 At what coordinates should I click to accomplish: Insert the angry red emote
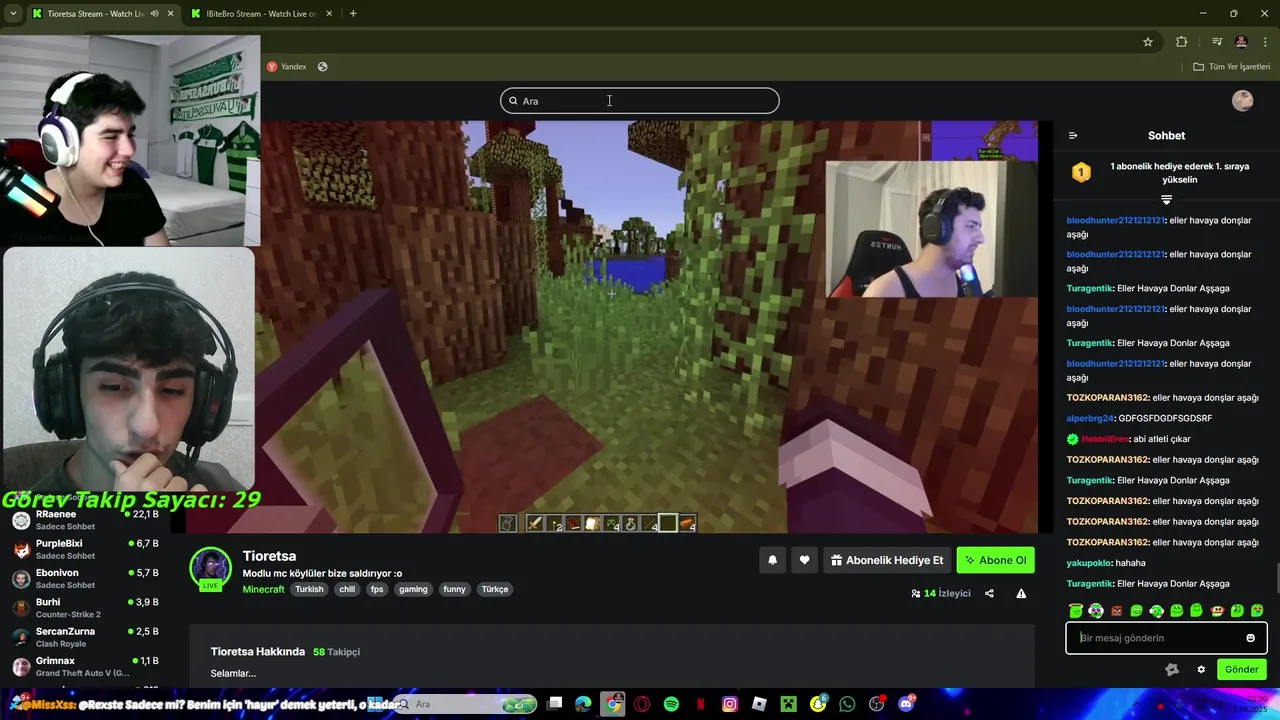coord(1117,610)
